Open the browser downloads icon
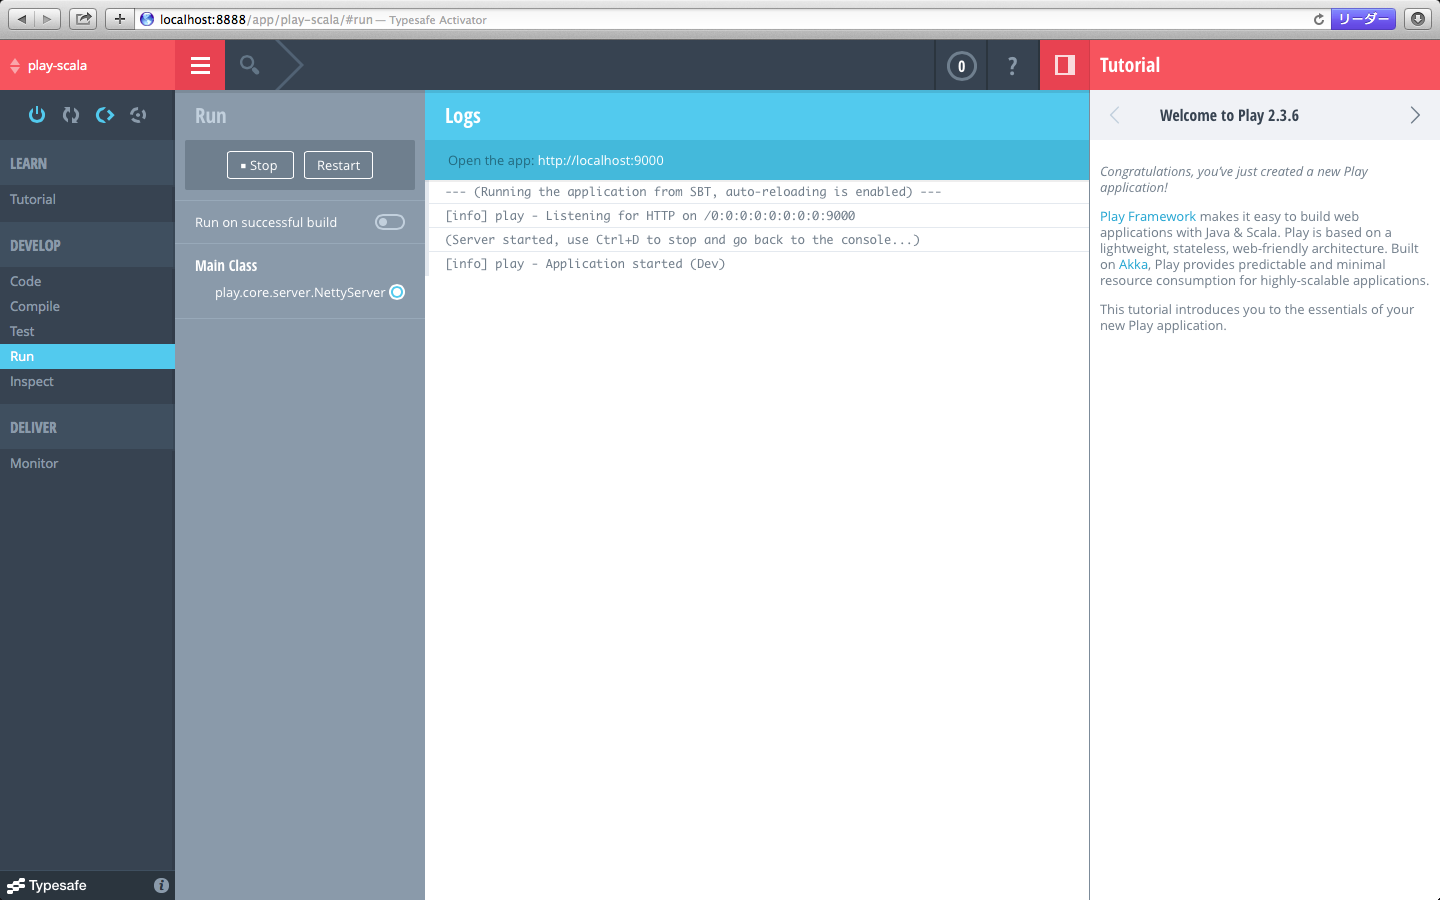Screen dimensions: 1440x900 coord(1418,19)
